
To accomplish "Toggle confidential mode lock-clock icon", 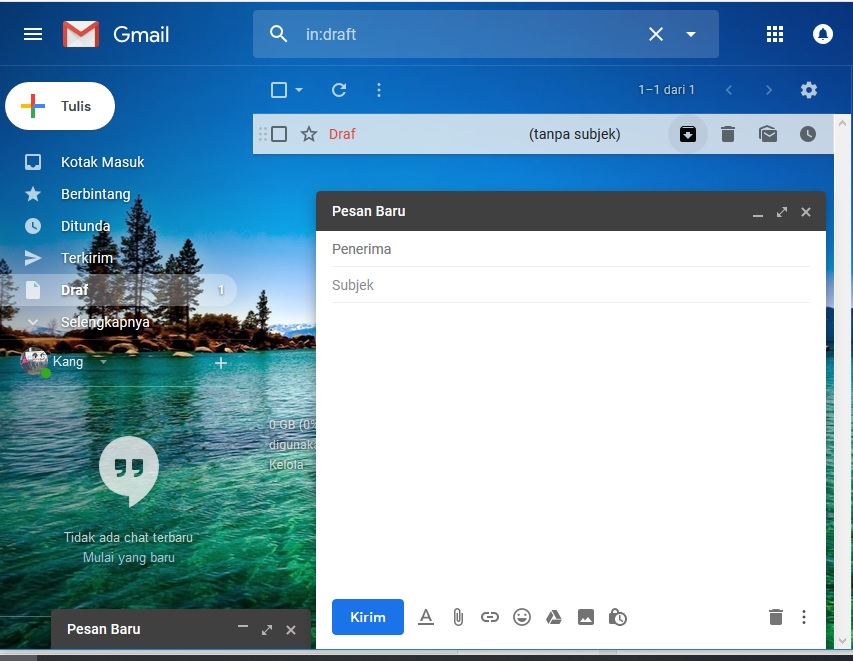I will click(618, 617).
